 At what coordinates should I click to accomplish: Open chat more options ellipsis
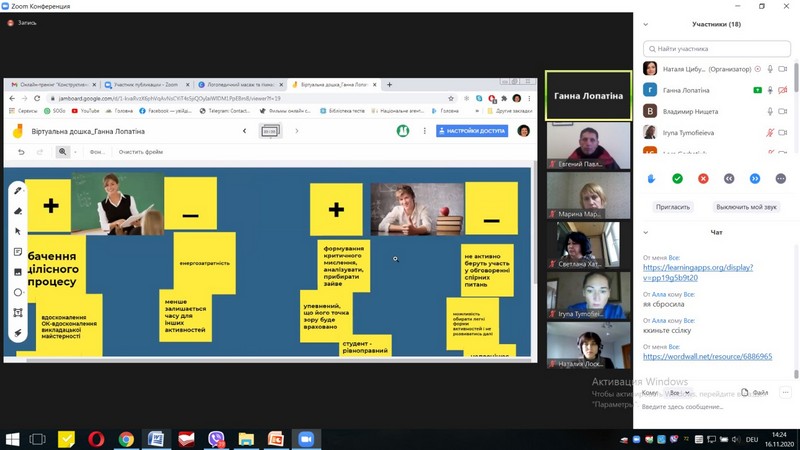point(785,392)
